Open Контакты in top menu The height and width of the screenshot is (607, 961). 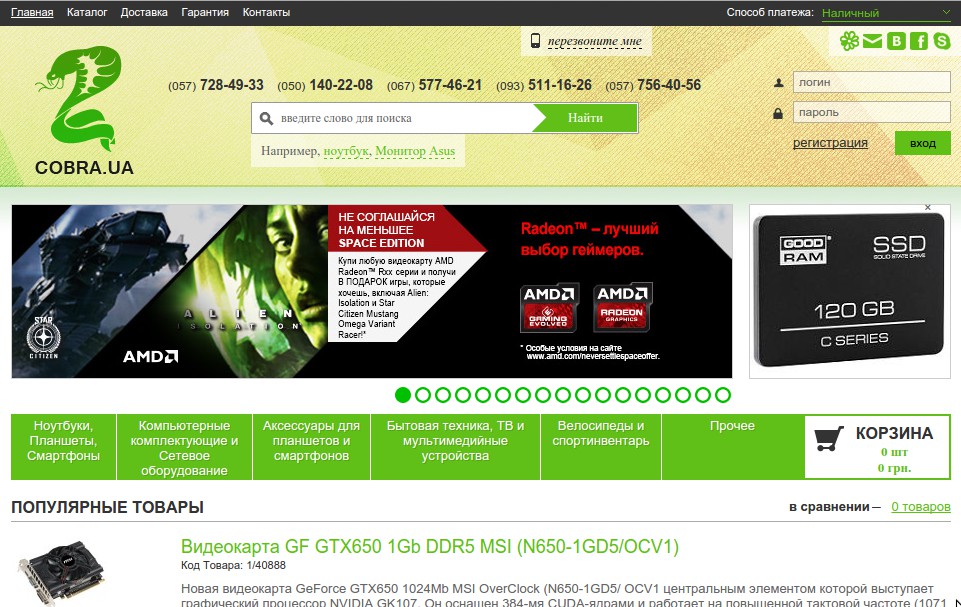click(x=266, y=12)
